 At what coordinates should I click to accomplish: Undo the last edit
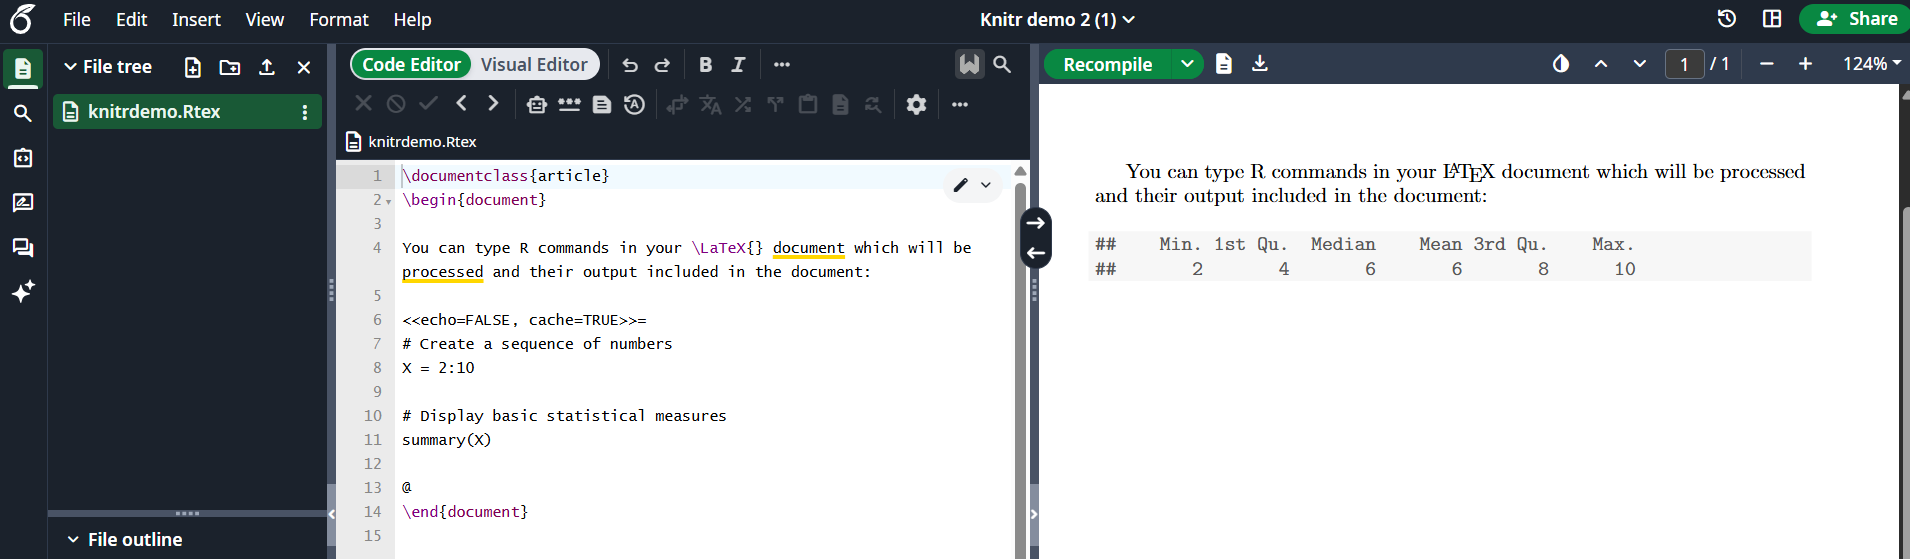pos(630,65)
